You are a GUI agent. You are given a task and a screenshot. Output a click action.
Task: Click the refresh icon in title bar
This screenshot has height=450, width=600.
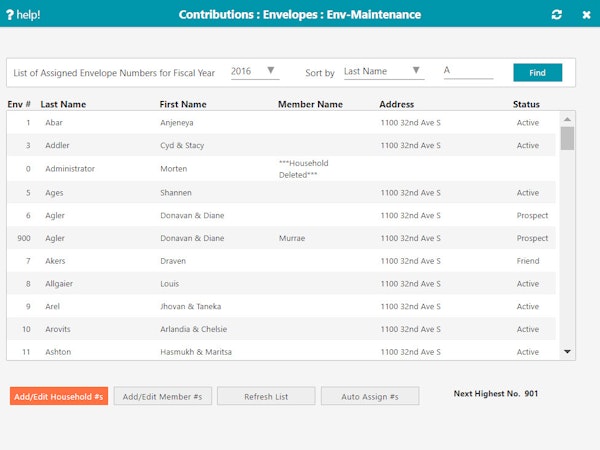click(556, 15)
